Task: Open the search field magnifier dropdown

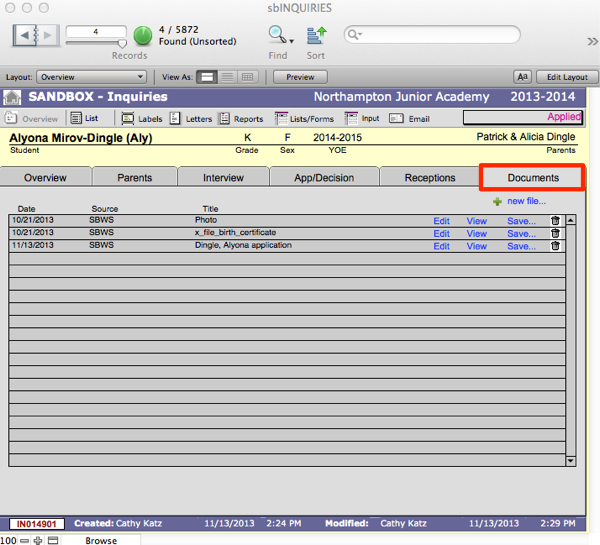Action: point(353,35)
